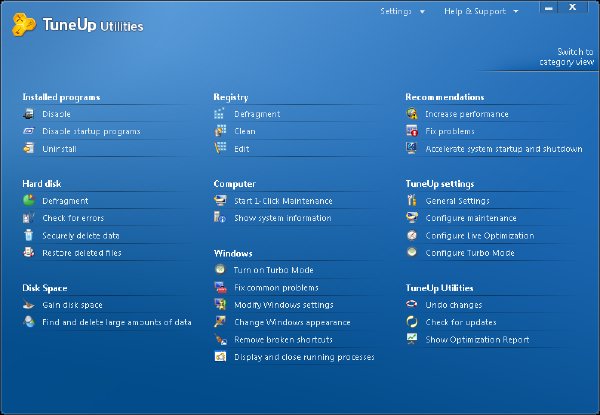Screen dimensions: 600x415
Task: Click the General Settings tools icon
Action: 412,200
